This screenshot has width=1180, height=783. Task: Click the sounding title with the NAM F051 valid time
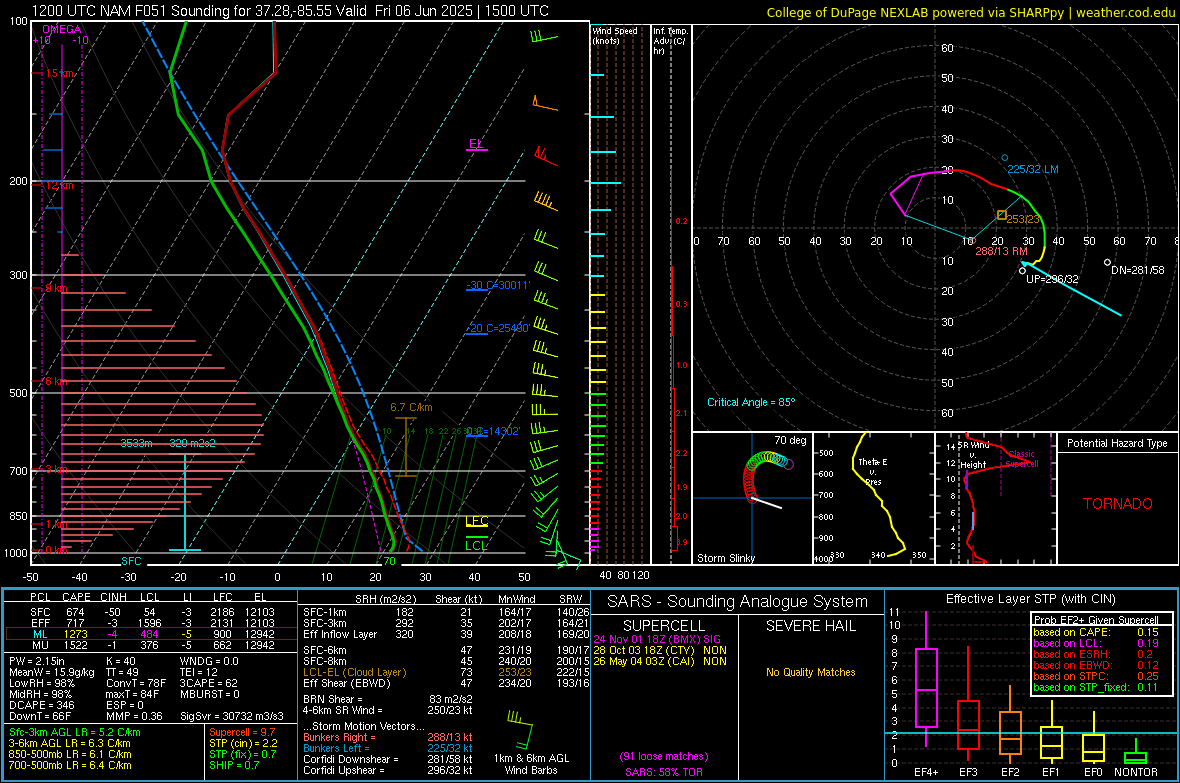290,11
